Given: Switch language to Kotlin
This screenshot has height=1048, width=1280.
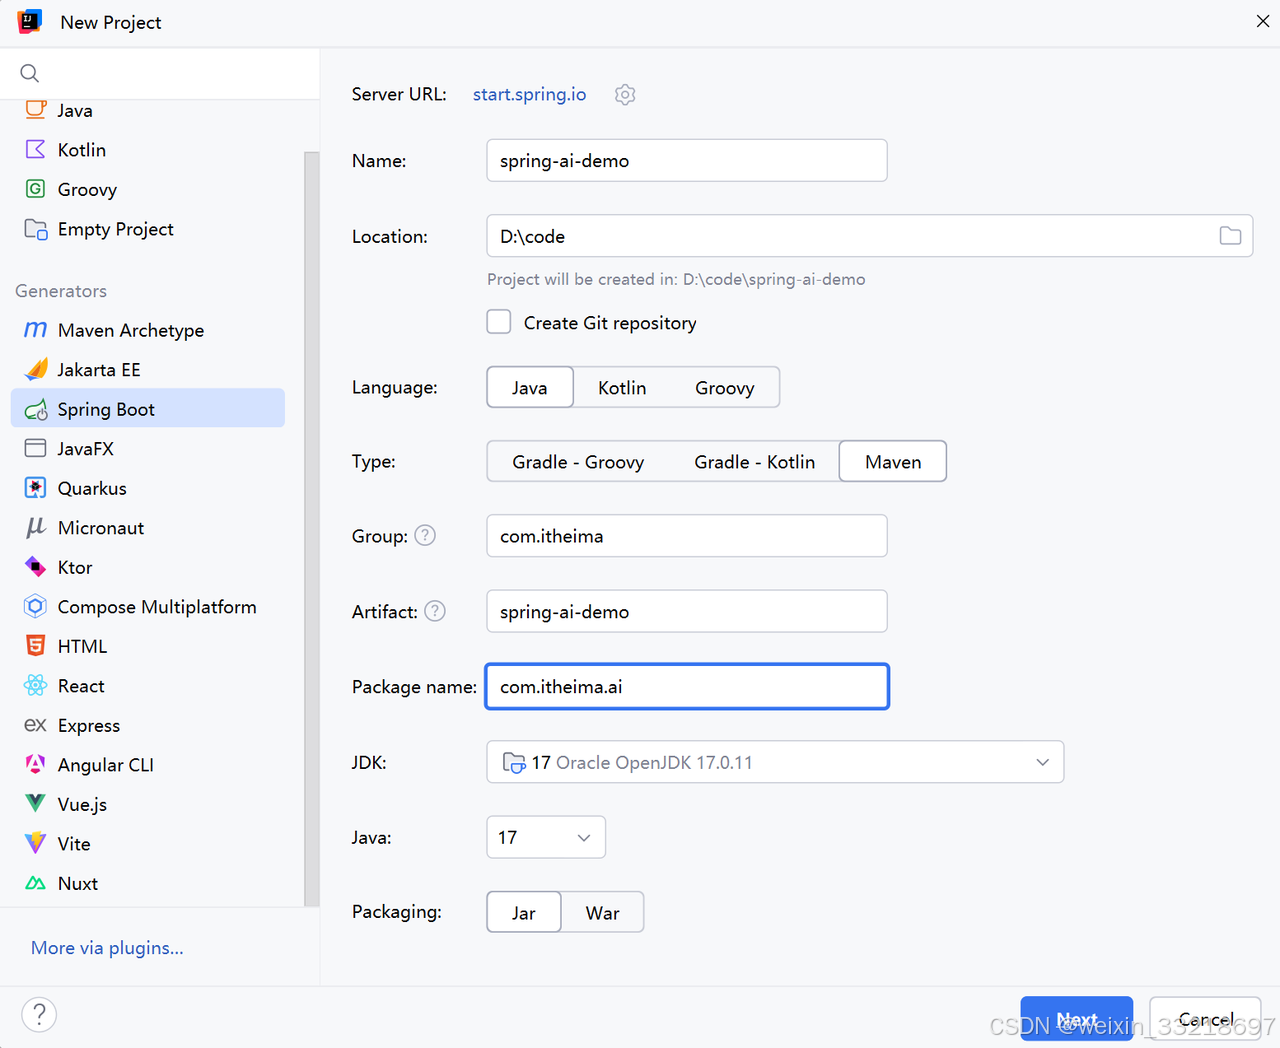Looking at the screenshot, I should (x=622, y=388).
